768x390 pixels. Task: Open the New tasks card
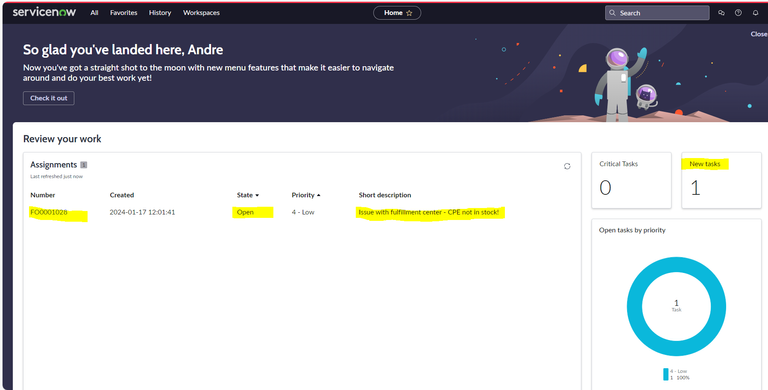click(721, 180)
